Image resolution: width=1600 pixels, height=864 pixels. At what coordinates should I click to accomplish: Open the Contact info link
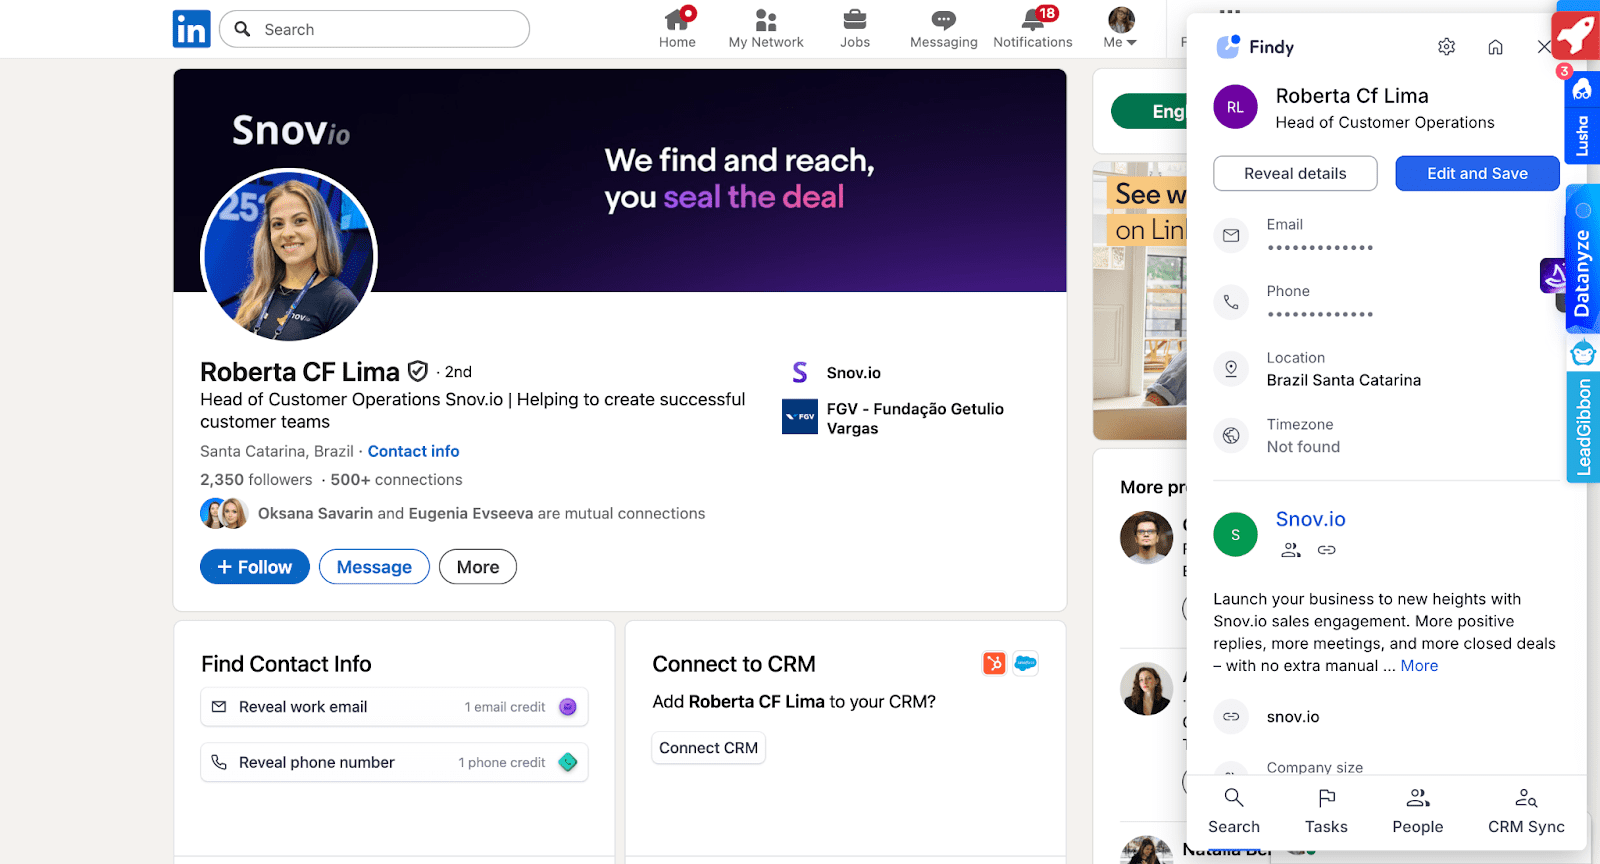(413, 451)
